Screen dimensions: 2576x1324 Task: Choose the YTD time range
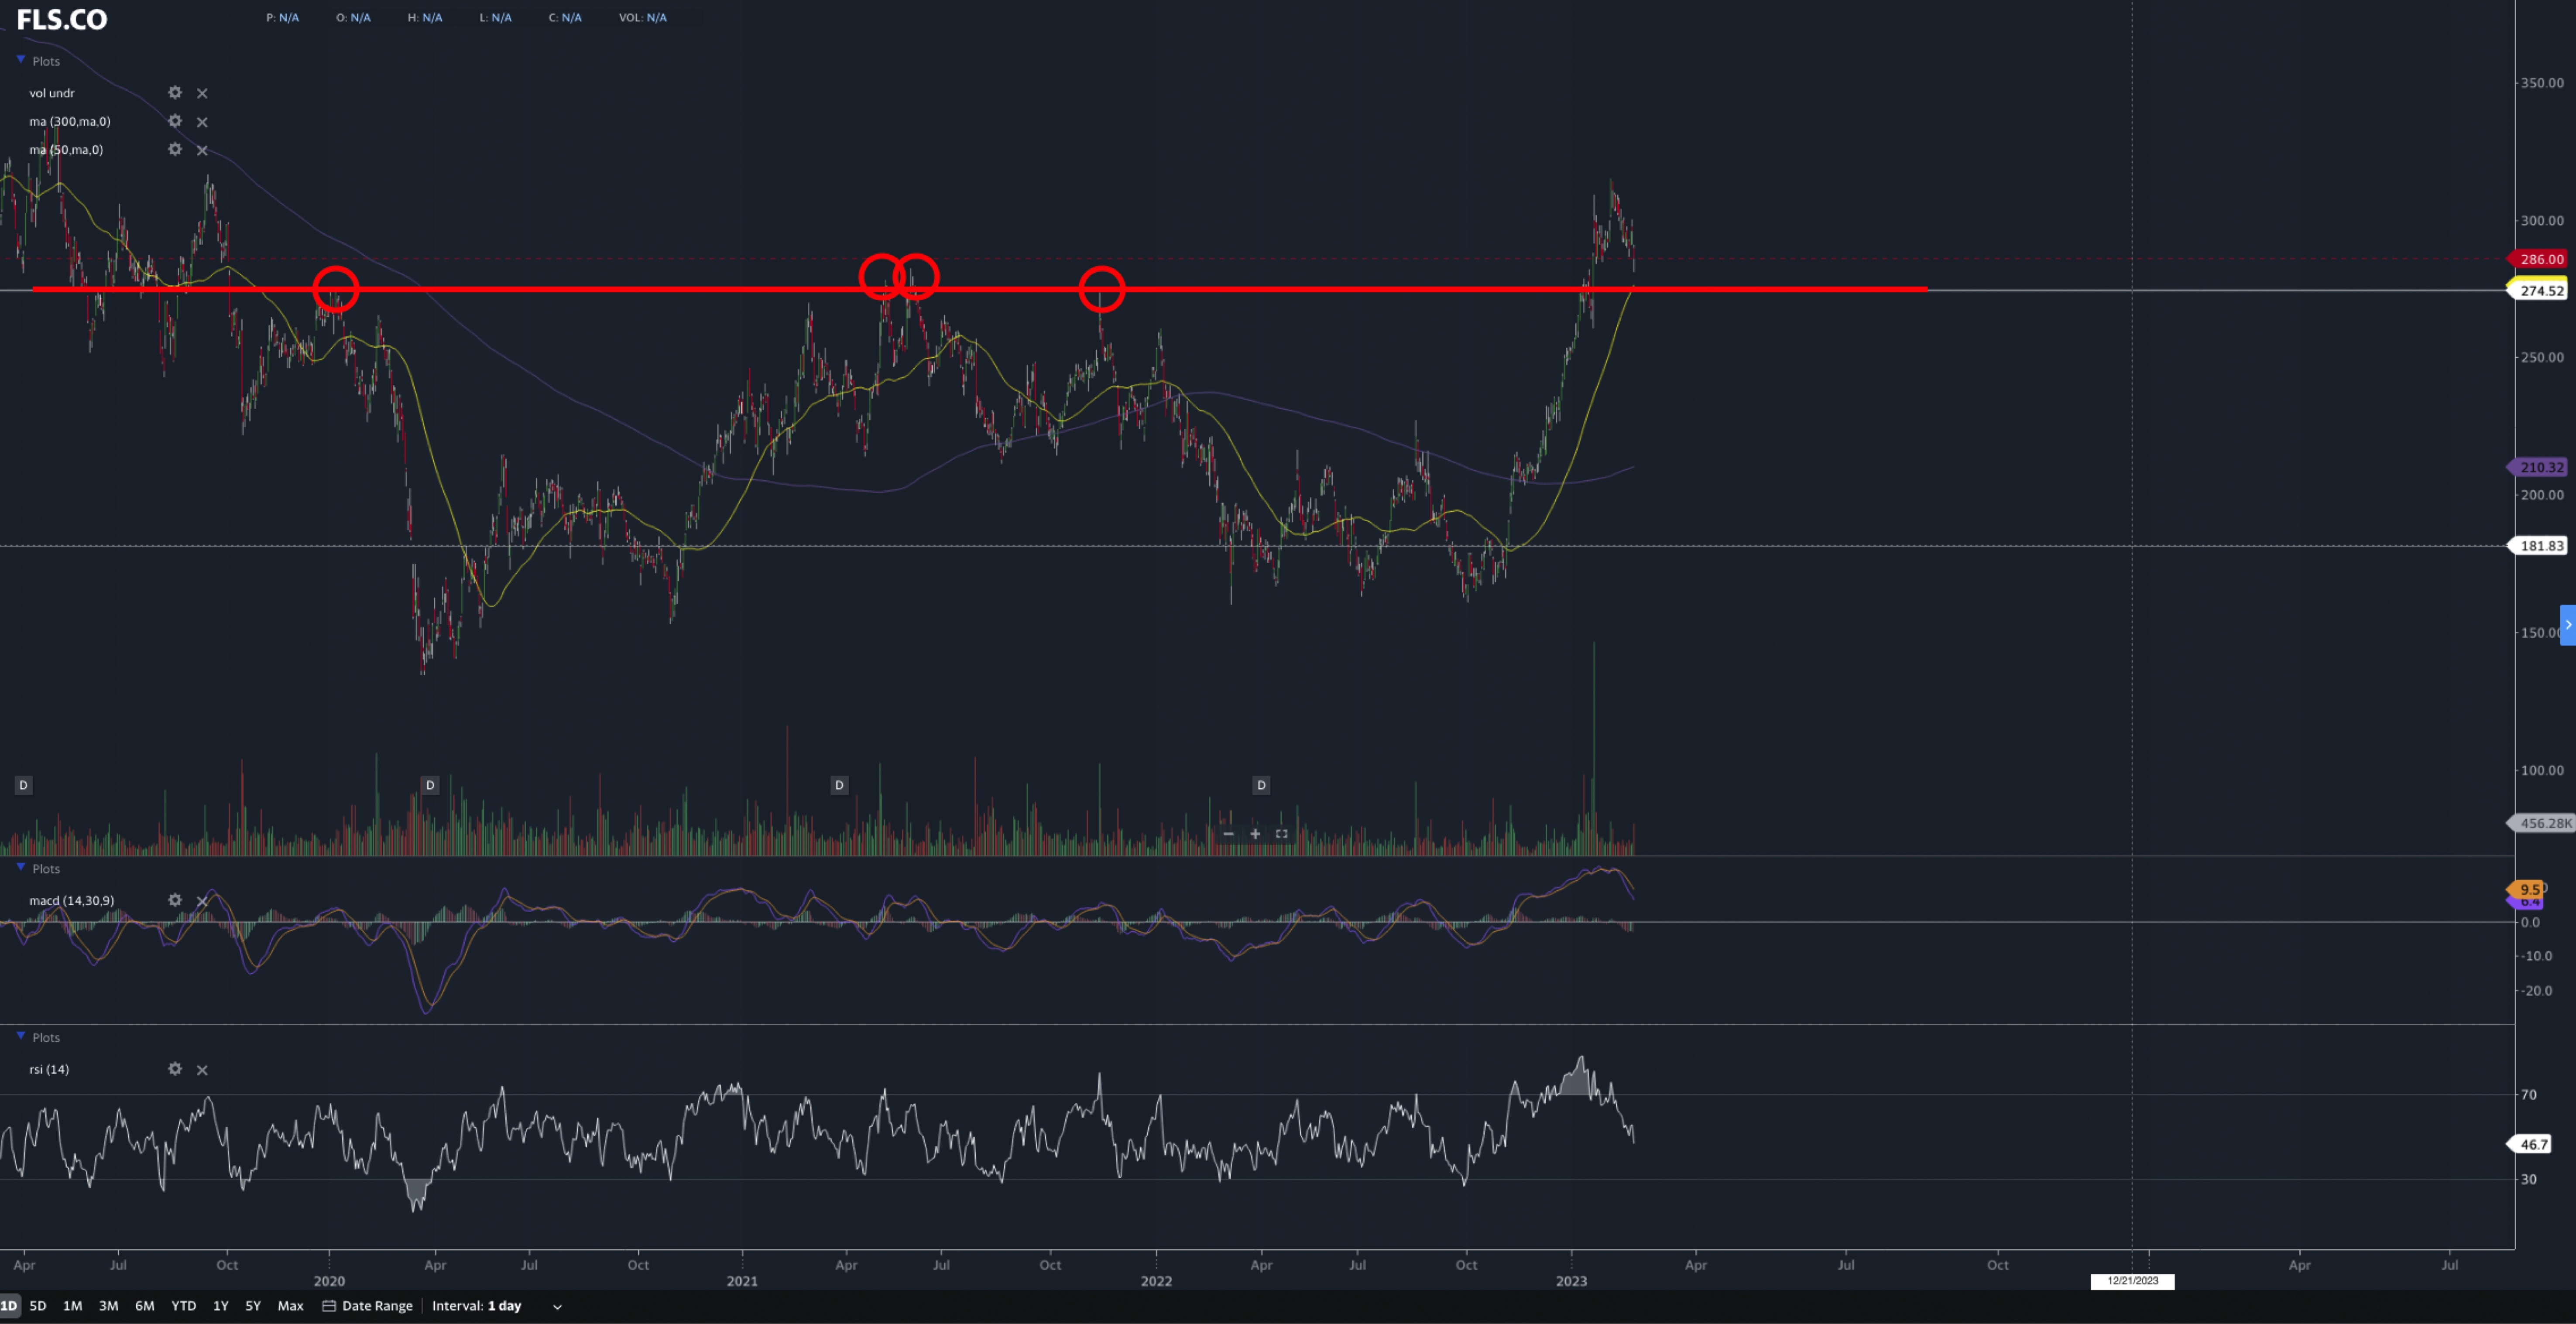tap(184, 1306)
